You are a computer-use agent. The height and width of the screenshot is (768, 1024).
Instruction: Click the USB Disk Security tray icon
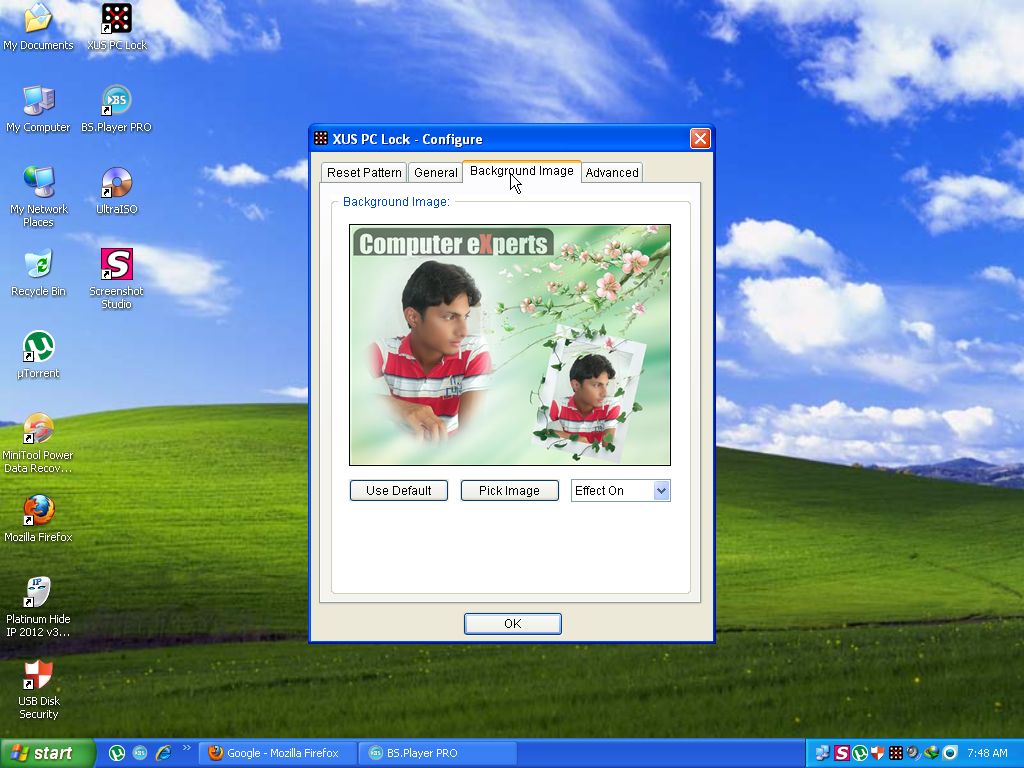coord(878,753)
